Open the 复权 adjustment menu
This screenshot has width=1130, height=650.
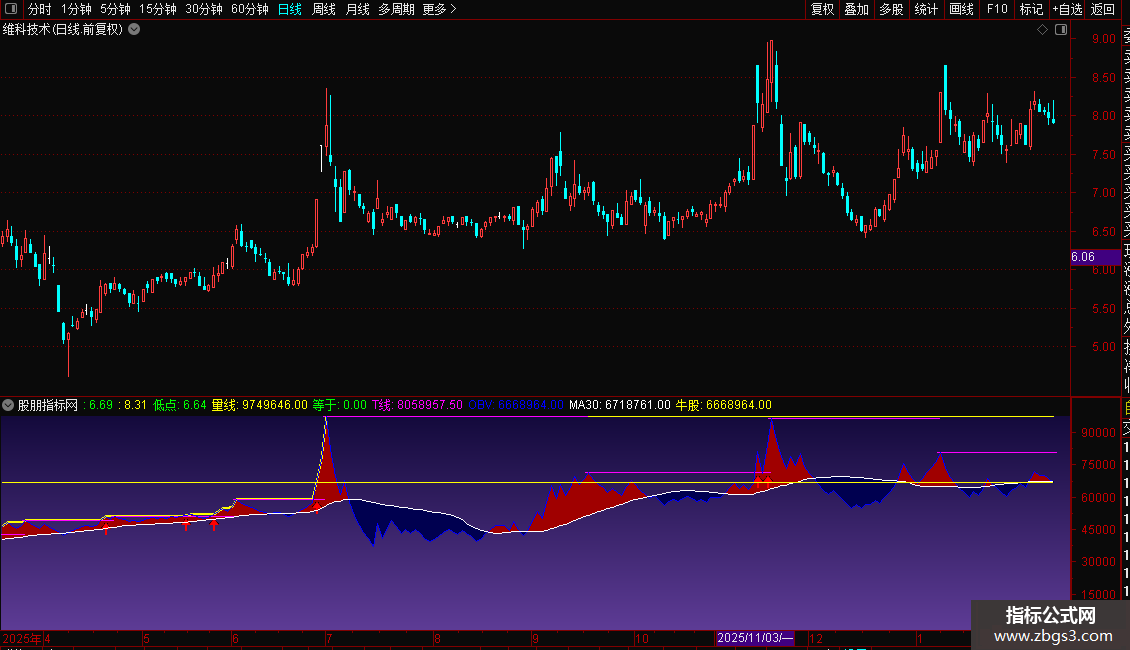click(x=822, y=9)
